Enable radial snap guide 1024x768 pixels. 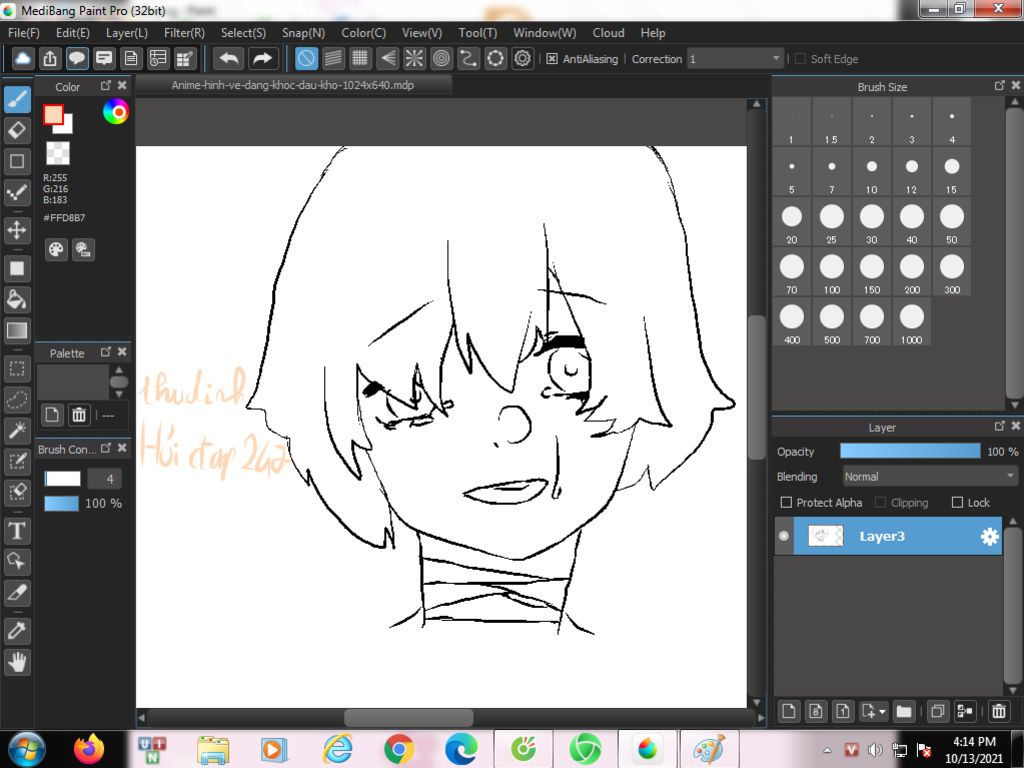414,59
